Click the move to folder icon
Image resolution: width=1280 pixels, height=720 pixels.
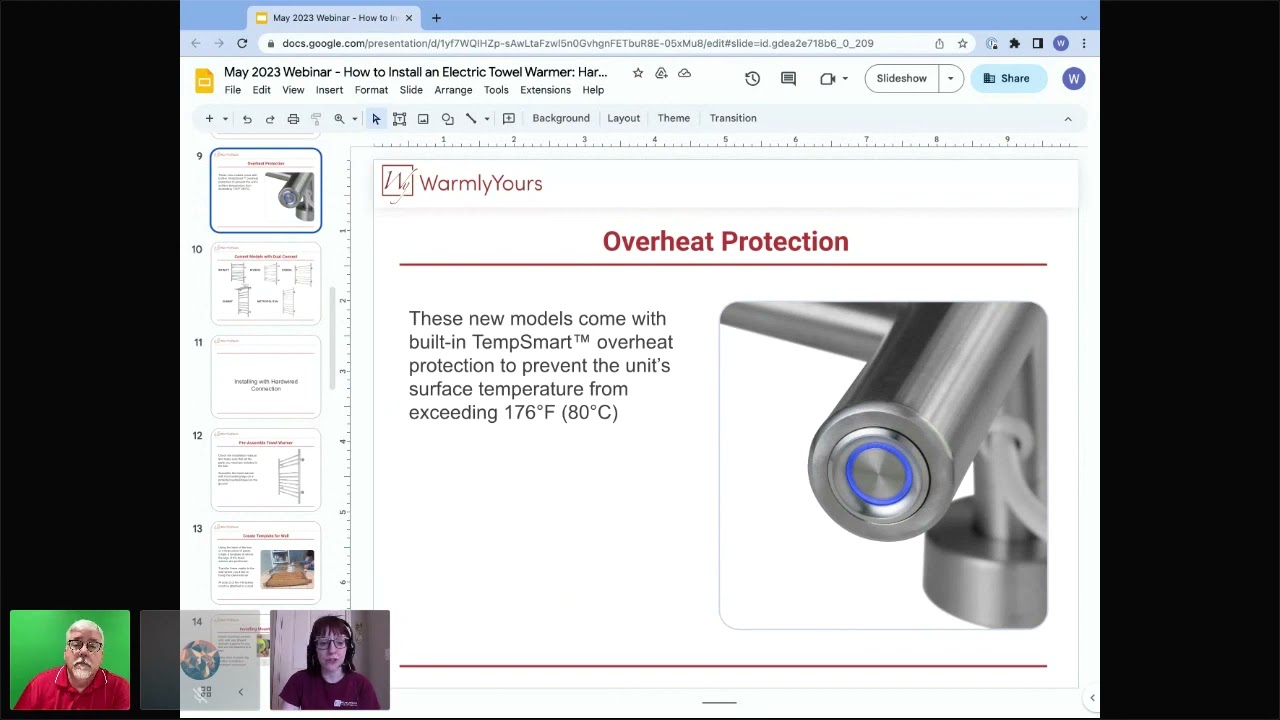661,73
